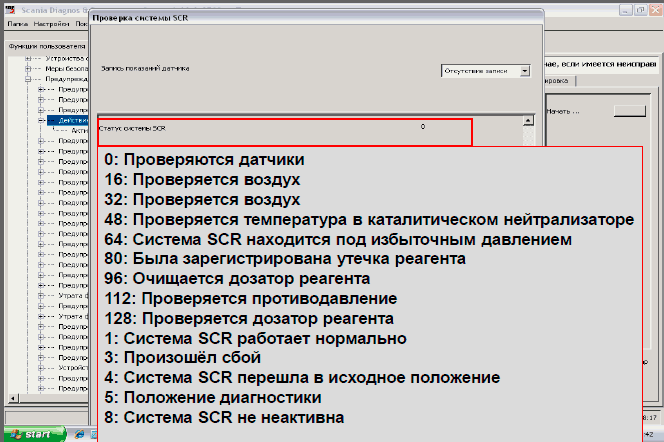Viewport: 664px width, 442px height.
Task: Open the Настройки menu
Action: 50,23
